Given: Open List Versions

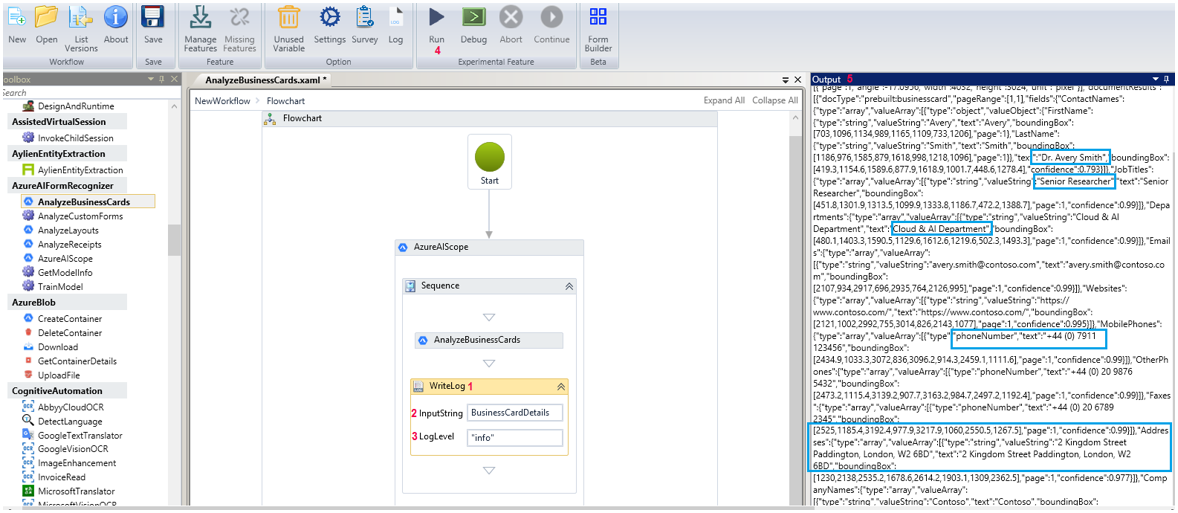Looking at the screenshot, I should pos(81,18).
